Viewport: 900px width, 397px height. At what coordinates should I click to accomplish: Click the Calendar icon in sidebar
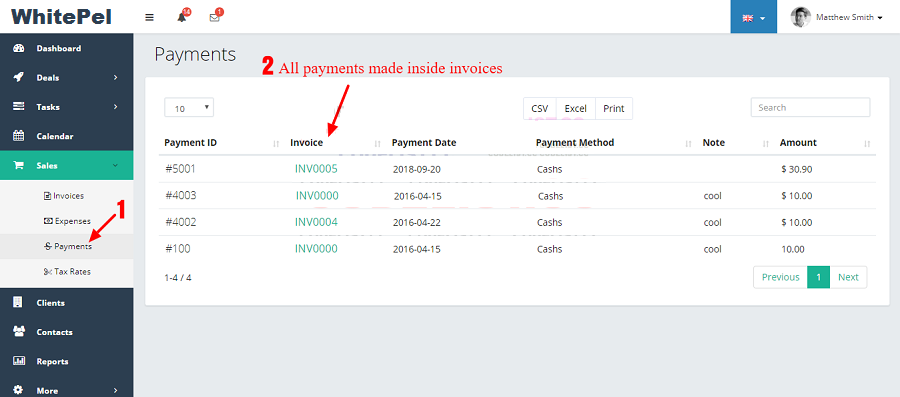tap(18, 136)
